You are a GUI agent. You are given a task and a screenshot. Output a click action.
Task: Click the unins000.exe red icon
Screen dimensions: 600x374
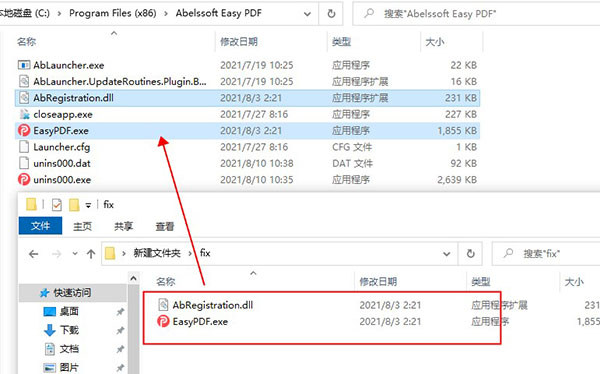[x=24, y=179]
